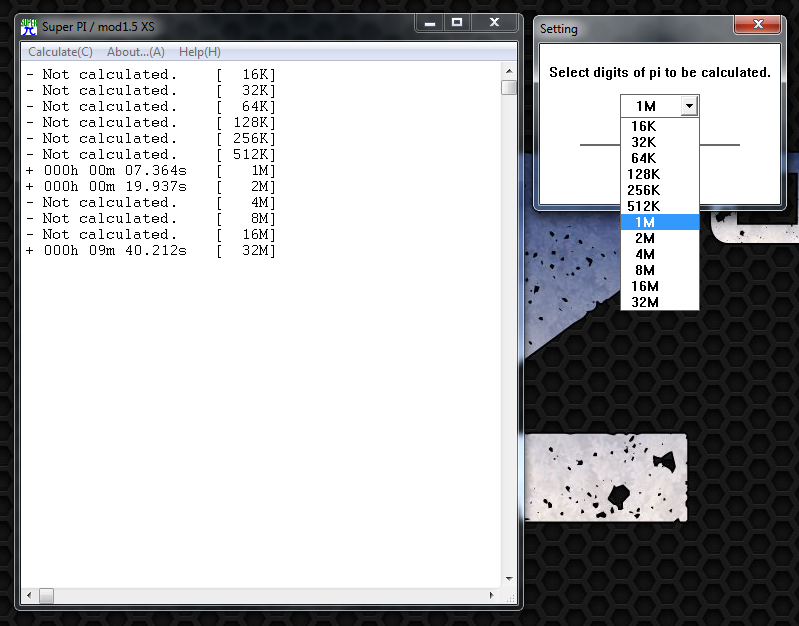Viewport: 799px width, 626px height.
Task: Open the Calculate(C) menu
Action: coord(60,52)
